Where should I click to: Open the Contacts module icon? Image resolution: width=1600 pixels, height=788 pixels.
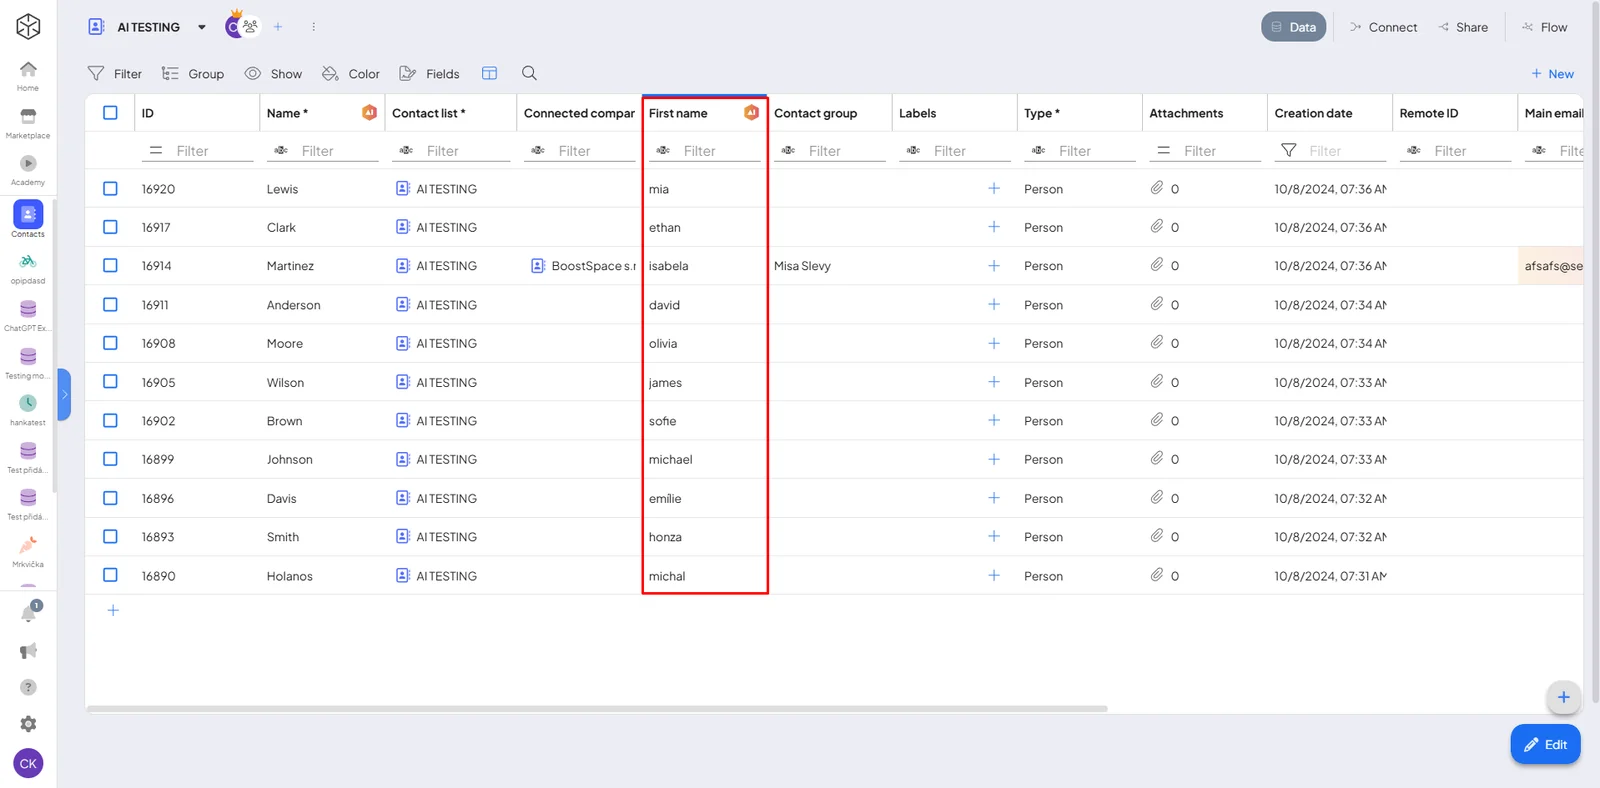(x=28, y=219)
